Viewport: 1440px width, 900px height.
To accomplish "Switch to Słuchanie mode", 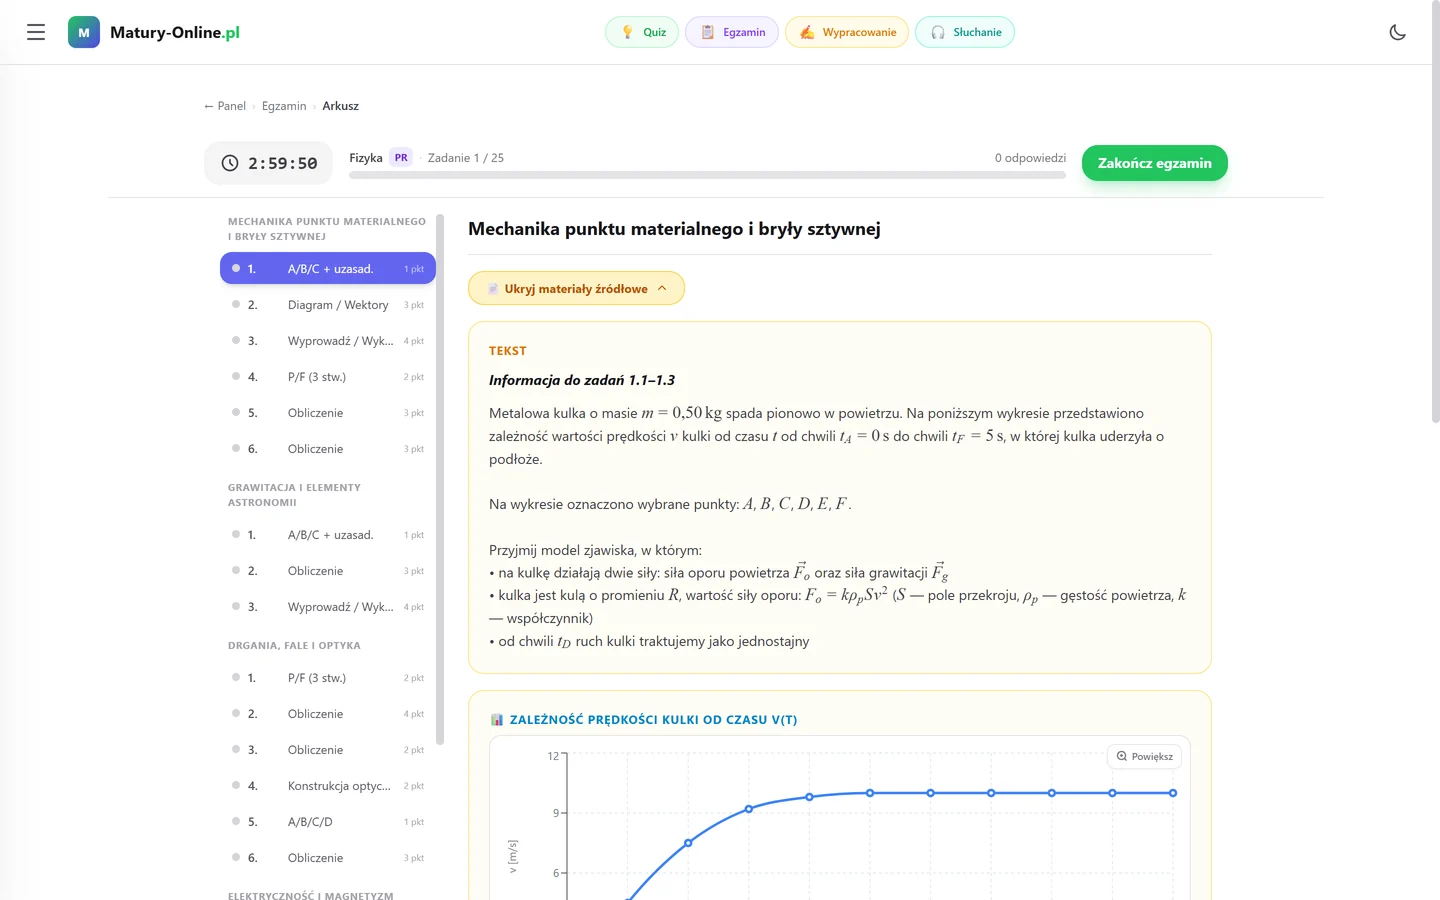I will (965, 32).
